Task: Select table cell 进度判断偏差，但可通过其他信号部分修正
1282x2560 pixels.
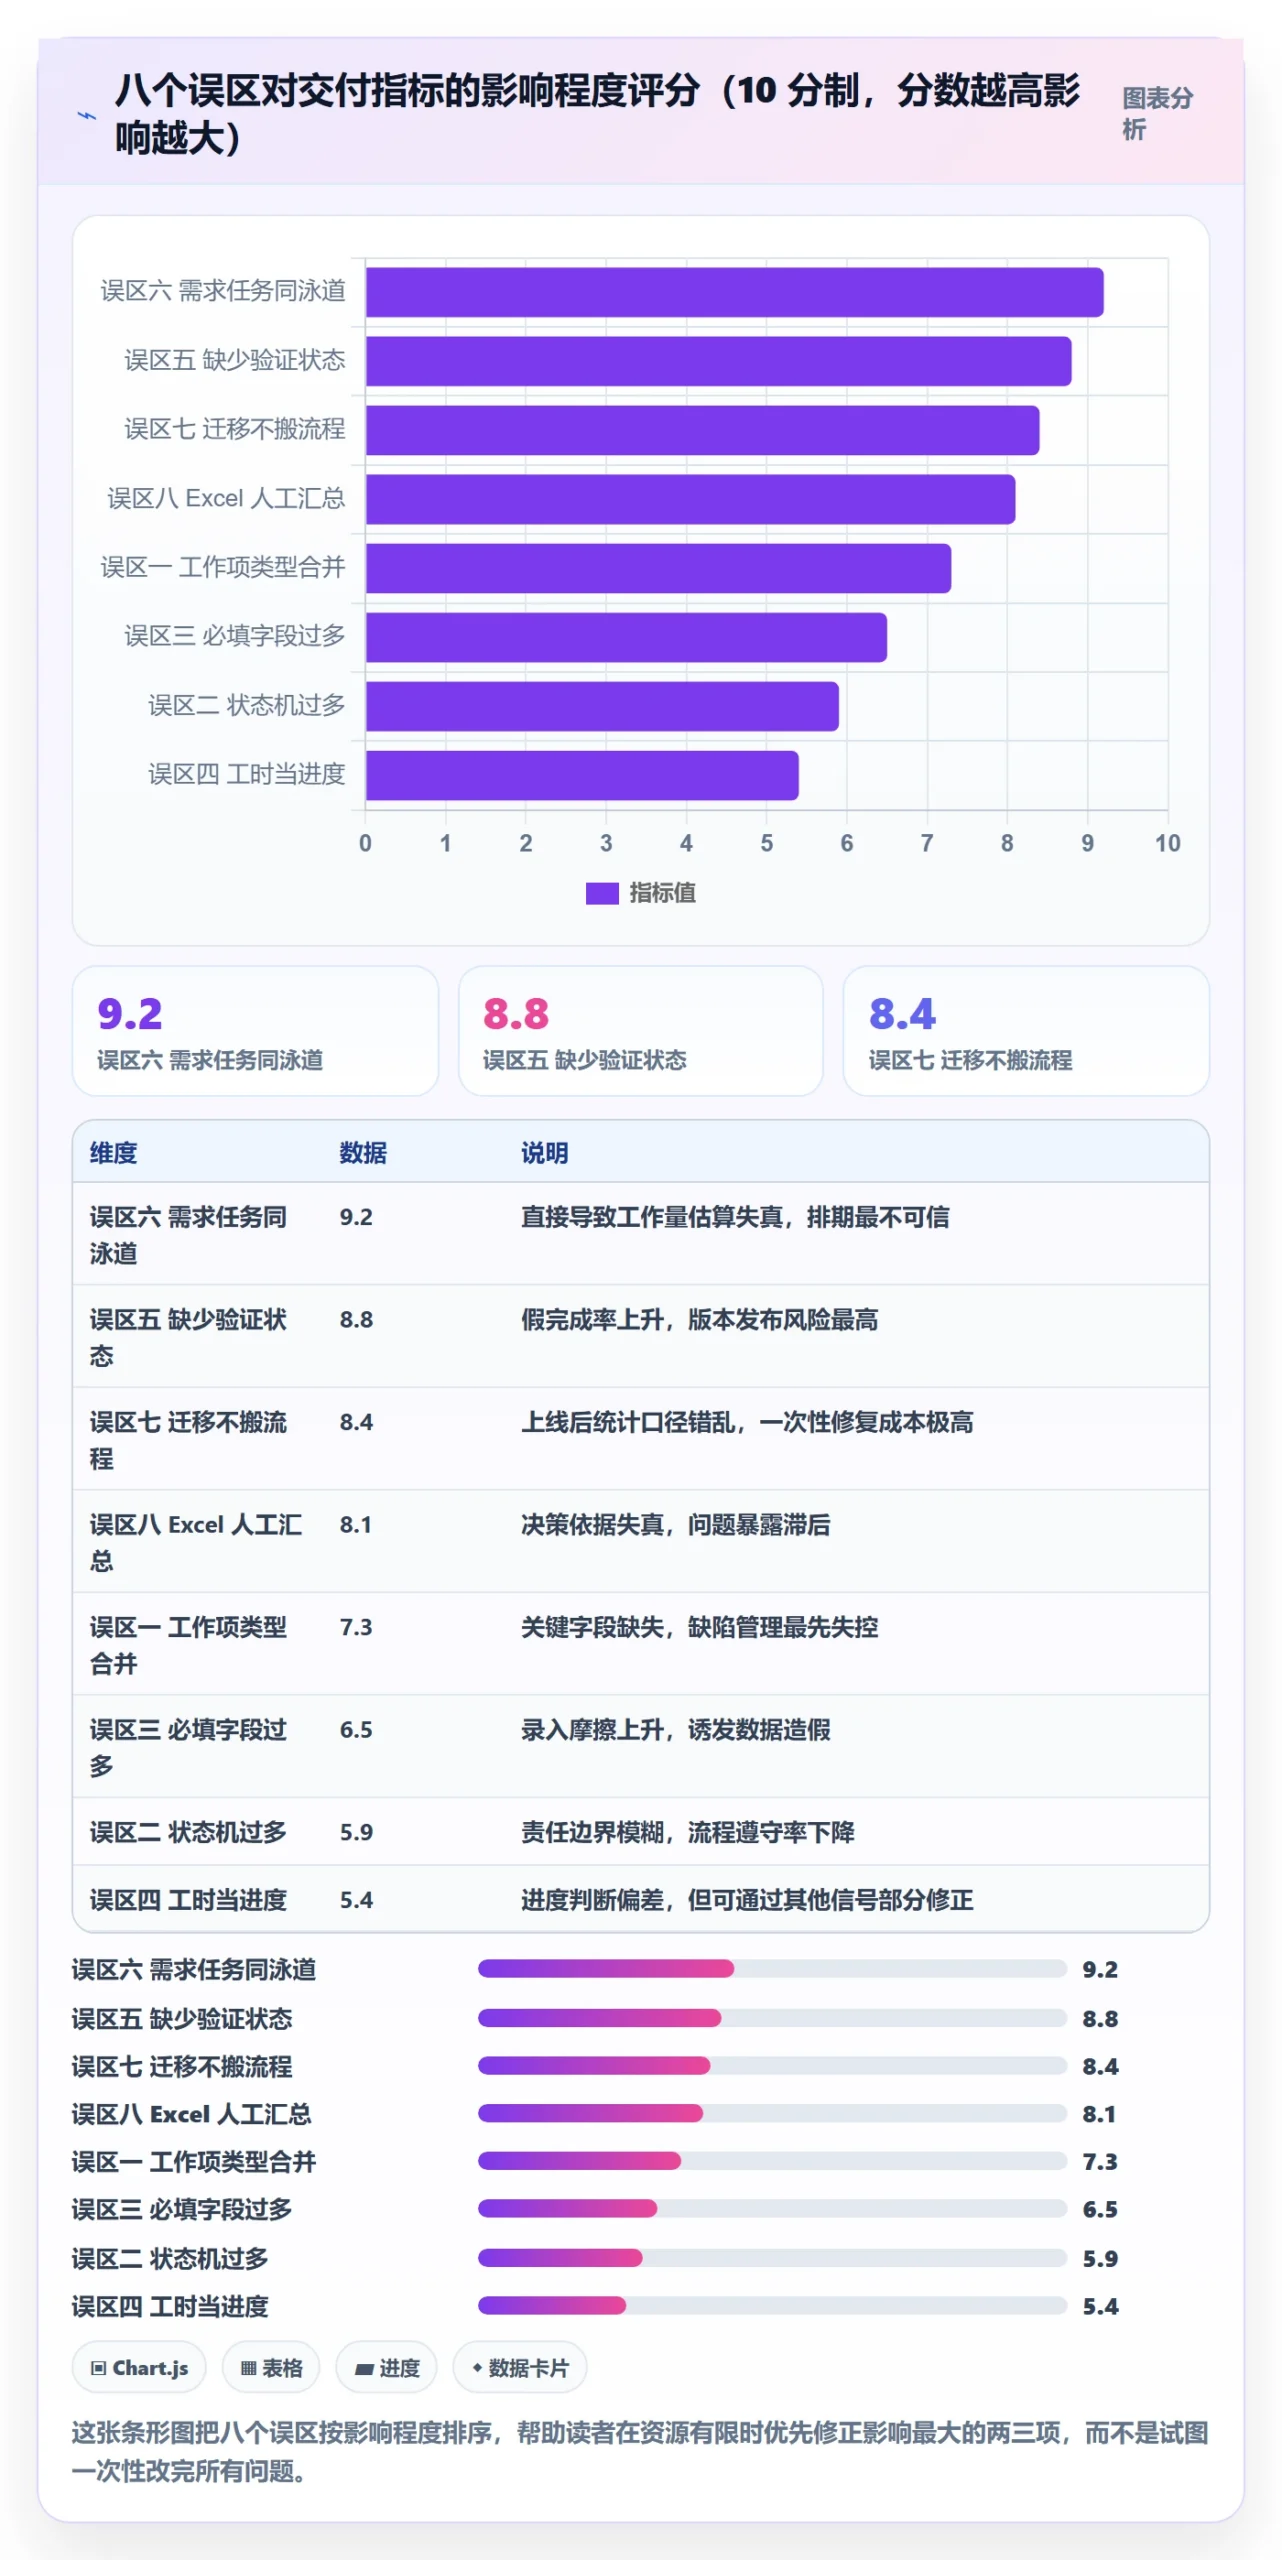Action: pyautogui.click(x=747, y=1900)
